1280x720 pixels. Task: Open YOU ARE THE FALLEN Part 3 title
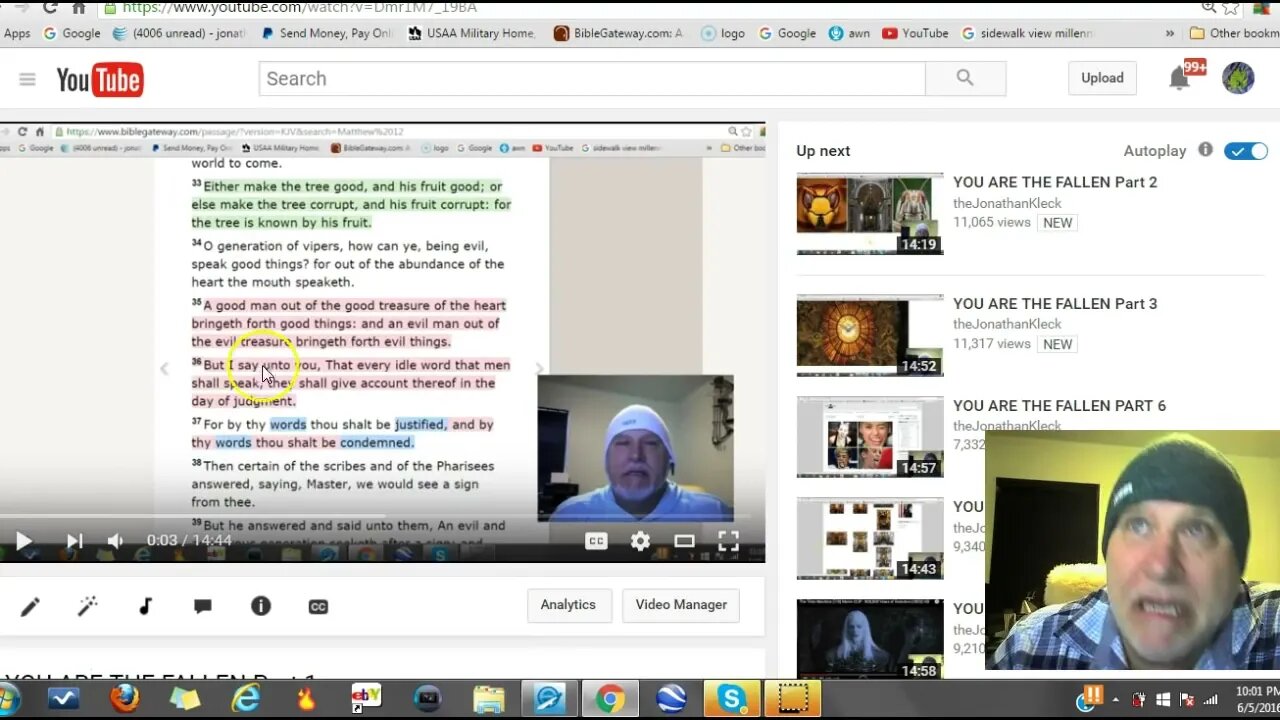pos(1055,304)
